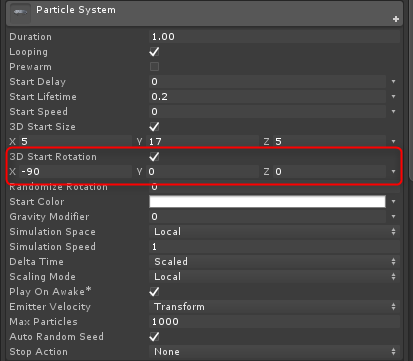Click the Duration label
The height and width of the screenshot is (361, 413).
pos(31,37)
